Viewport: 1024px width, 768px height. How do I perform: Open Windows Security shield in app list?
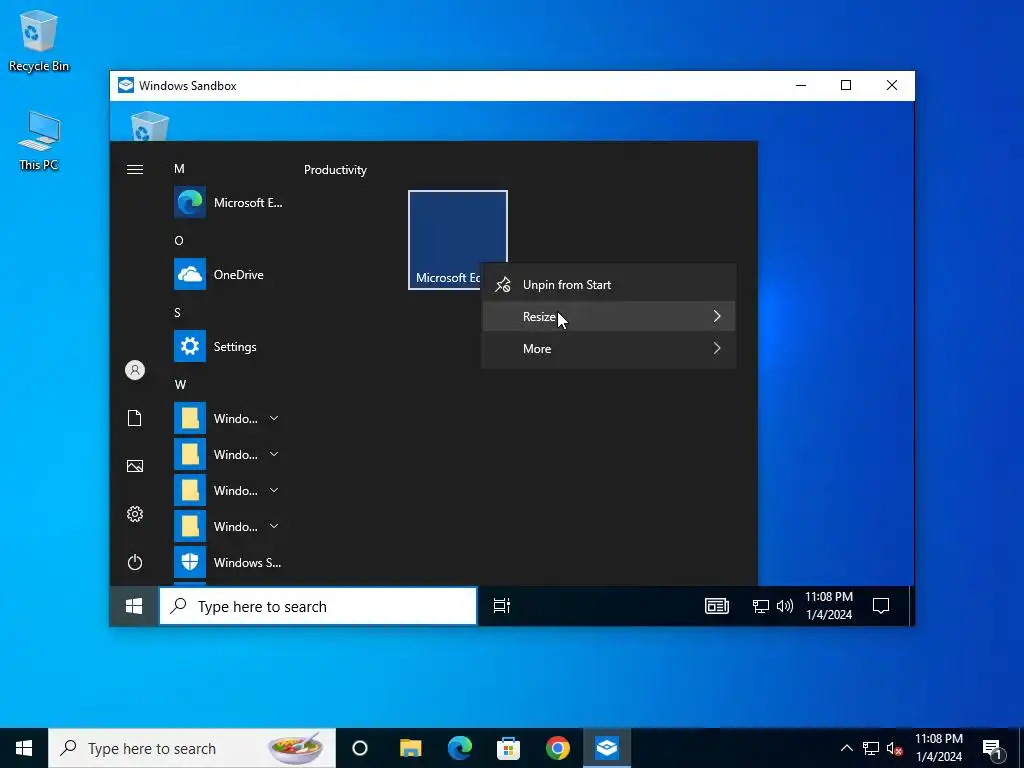click(x=228, y=562)
